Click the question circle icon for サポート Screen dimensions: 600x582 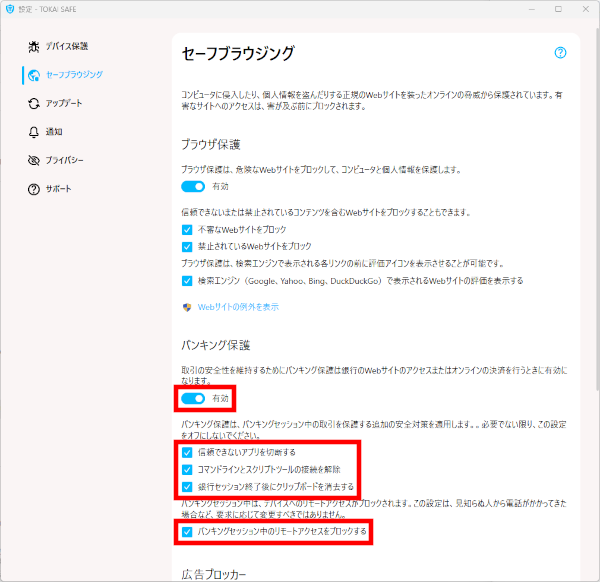pos(34,189)
